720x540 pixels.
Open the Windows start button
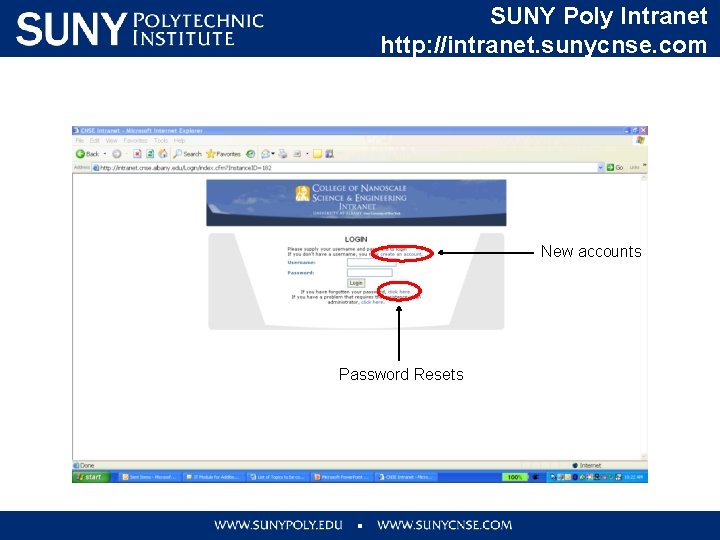(91, 477)
